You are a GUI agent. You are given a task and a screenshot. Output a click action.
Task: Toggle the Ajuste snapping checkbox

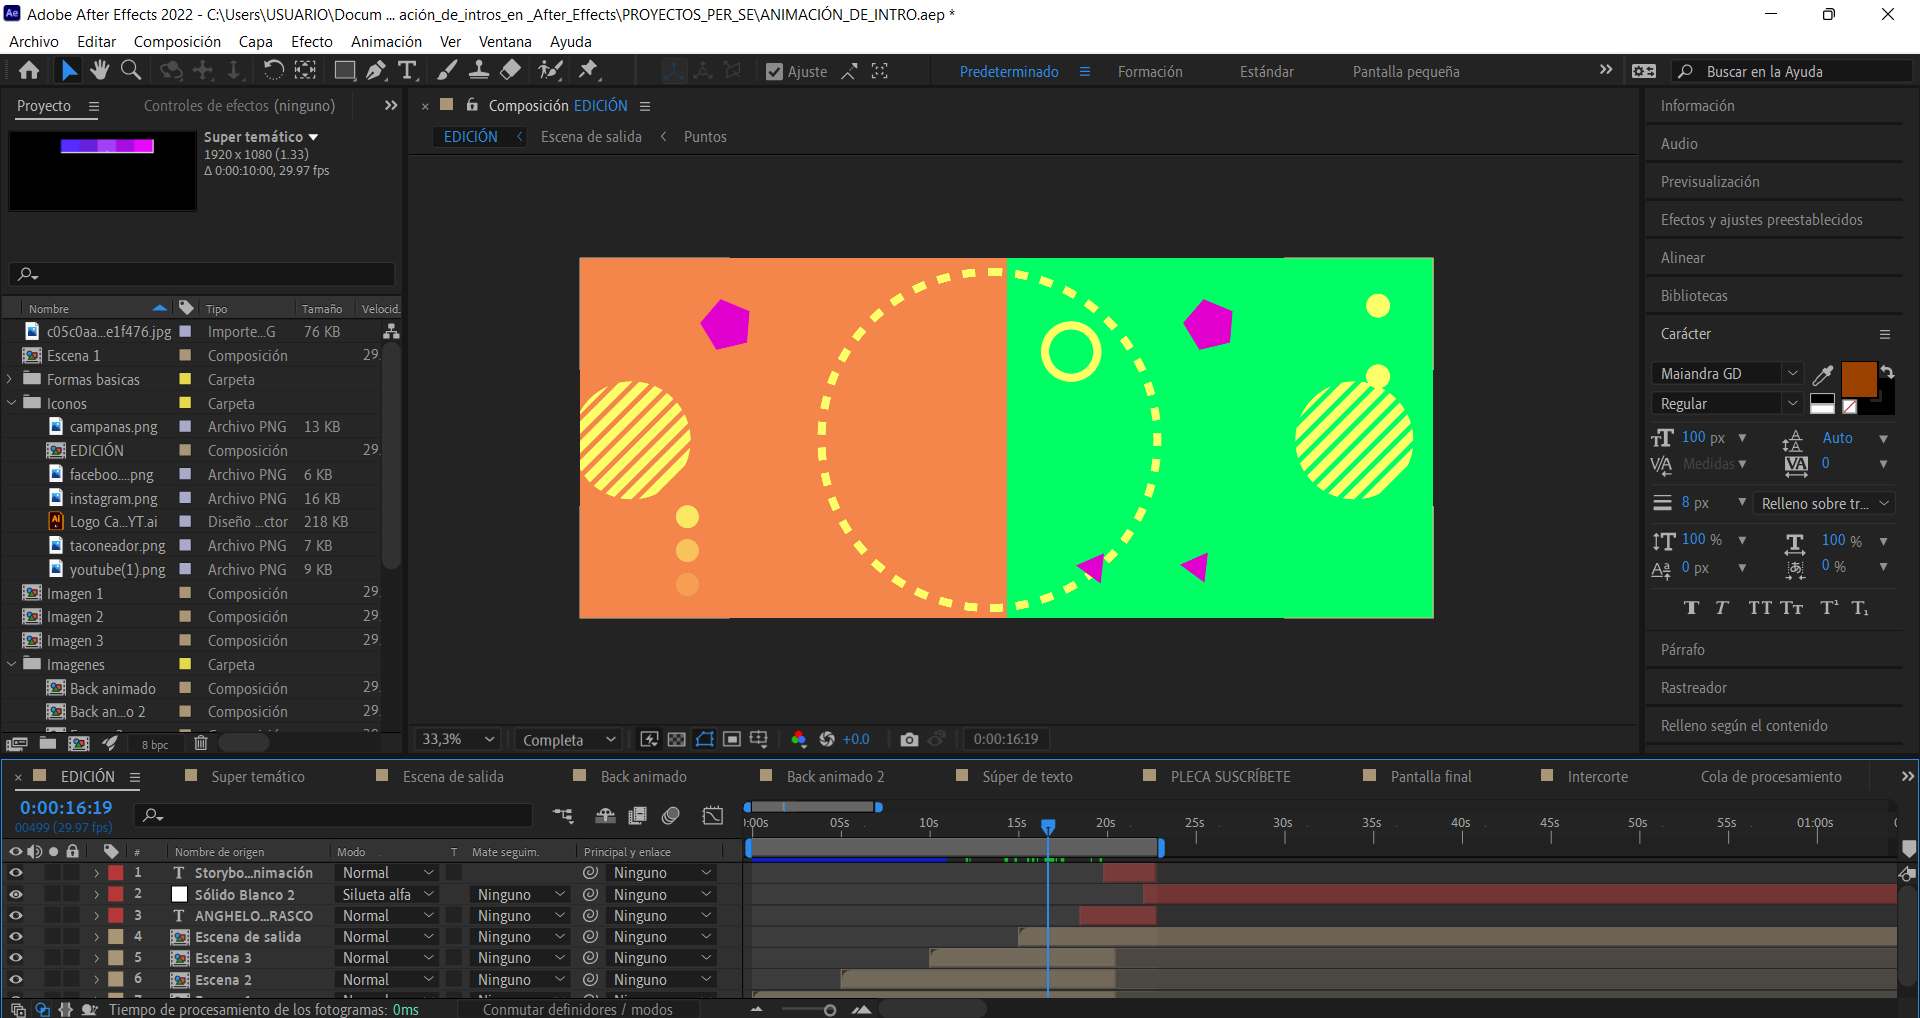[774, 72]
